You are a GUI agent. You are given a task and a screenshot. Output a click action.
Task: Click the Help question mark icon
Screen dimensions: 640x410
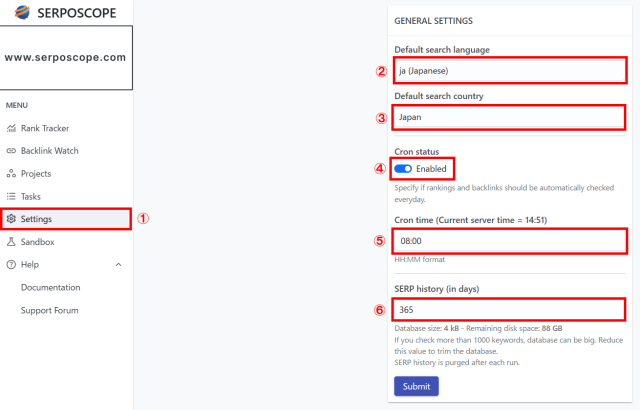click(x=11, y=265)
